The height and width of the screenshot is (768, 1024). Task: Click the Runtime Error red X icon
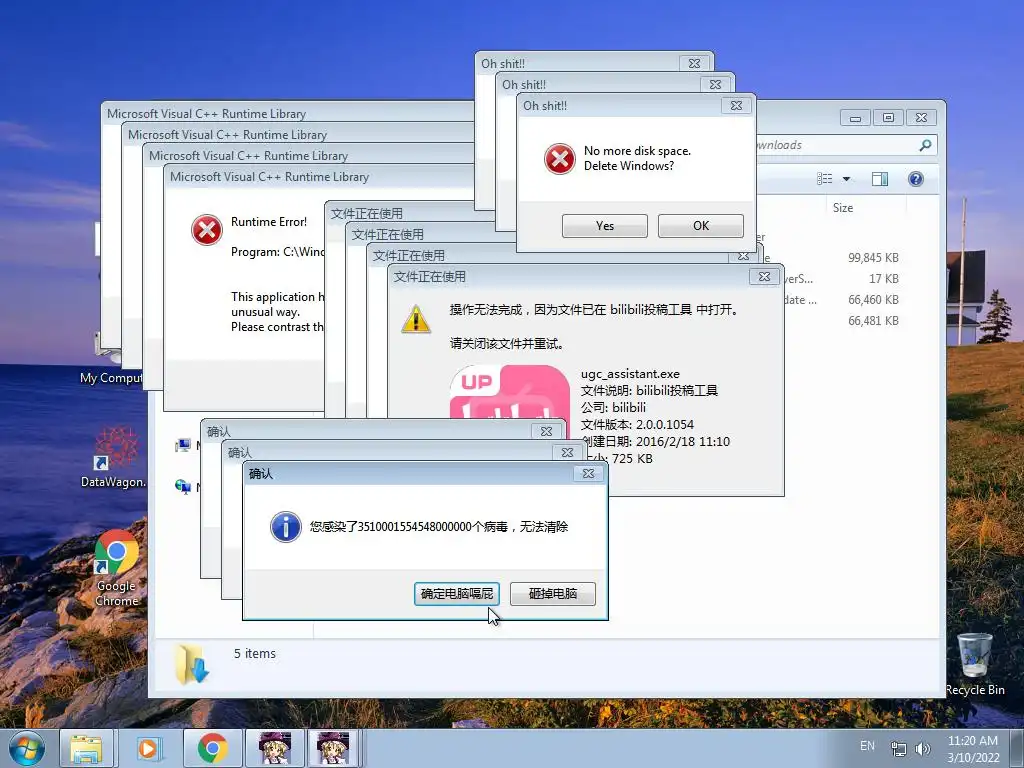pos(207,230)
